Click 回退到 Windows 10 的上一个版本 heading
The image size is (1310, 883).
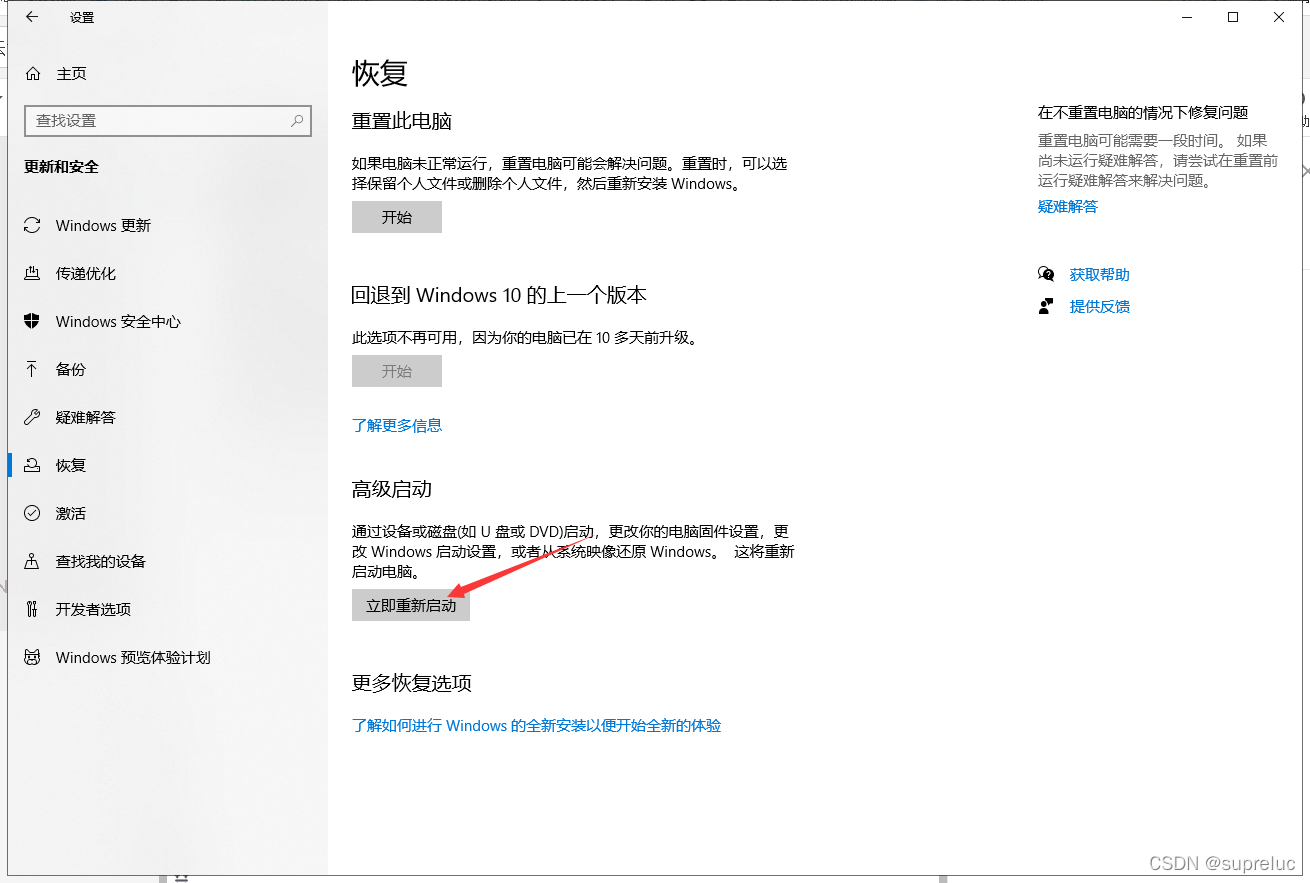coord(500,295)
